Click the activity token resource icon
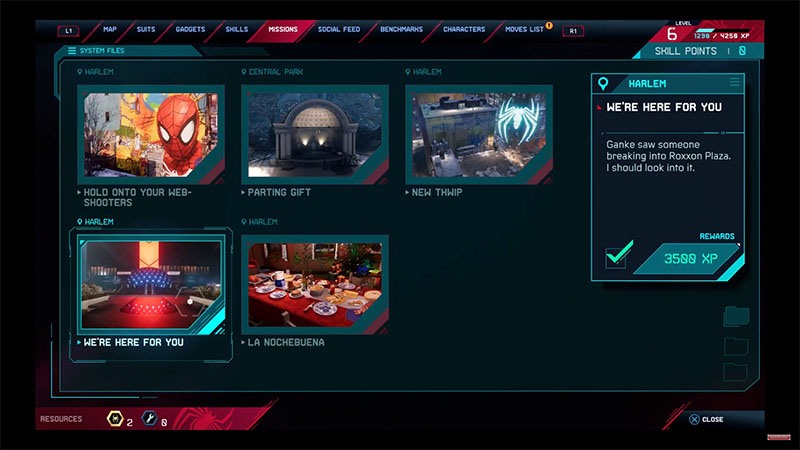800x450 pixels. click(115, 419)
